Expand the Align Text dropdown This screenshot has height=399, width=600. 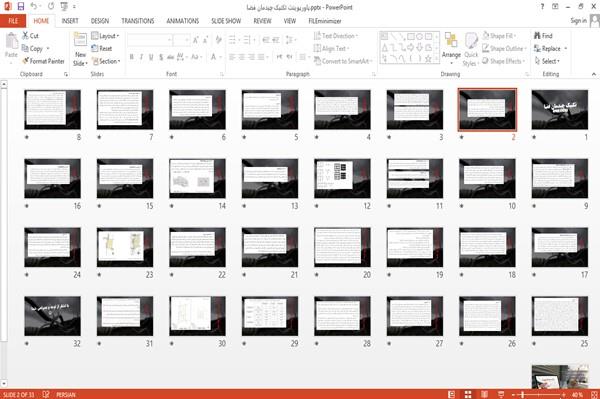click(x=331, y=49)
